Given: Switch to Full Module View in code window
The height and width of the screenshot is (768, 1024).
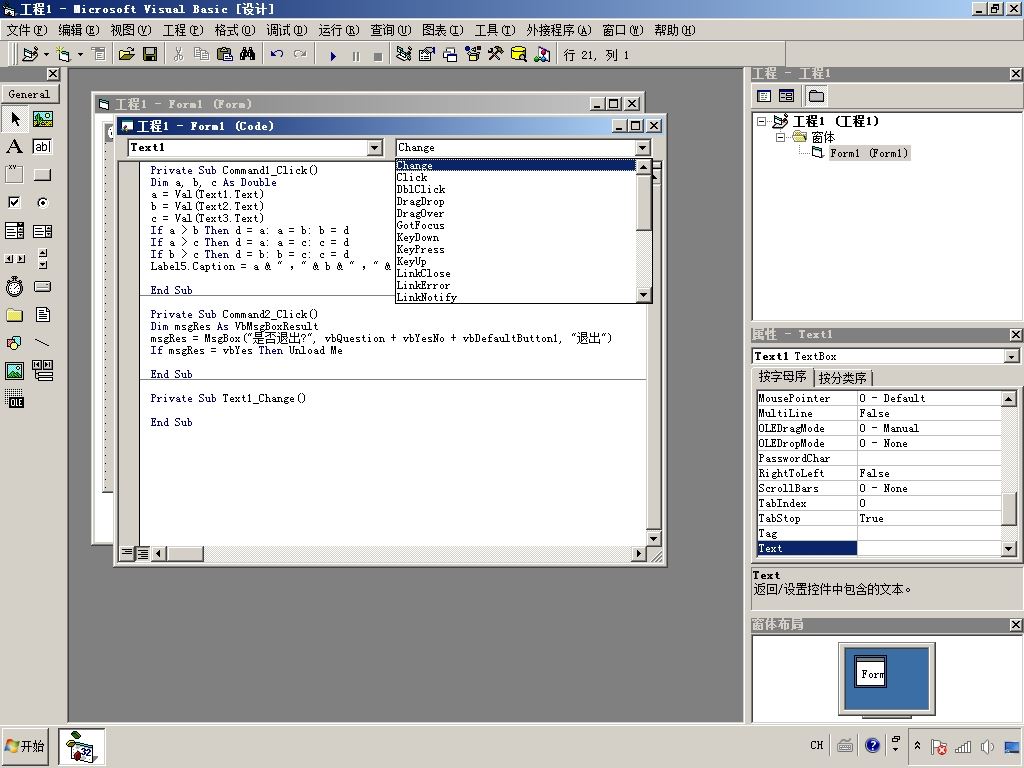Looking at the screenshot, I should [142, 554].
